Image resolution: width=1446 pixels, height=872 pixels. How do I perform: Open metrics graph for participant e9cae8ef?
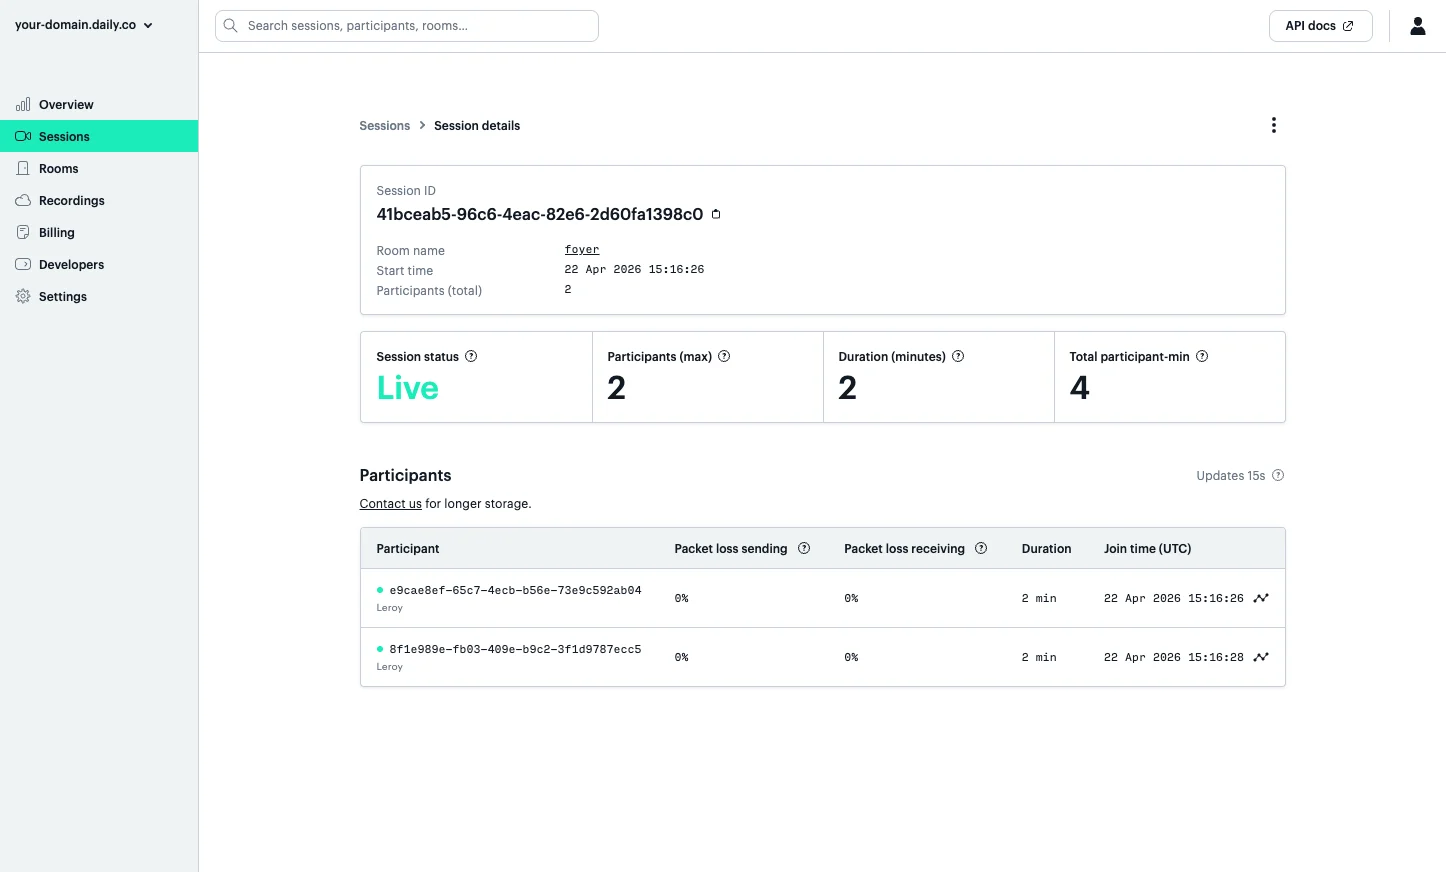[x=1261, y=598]
